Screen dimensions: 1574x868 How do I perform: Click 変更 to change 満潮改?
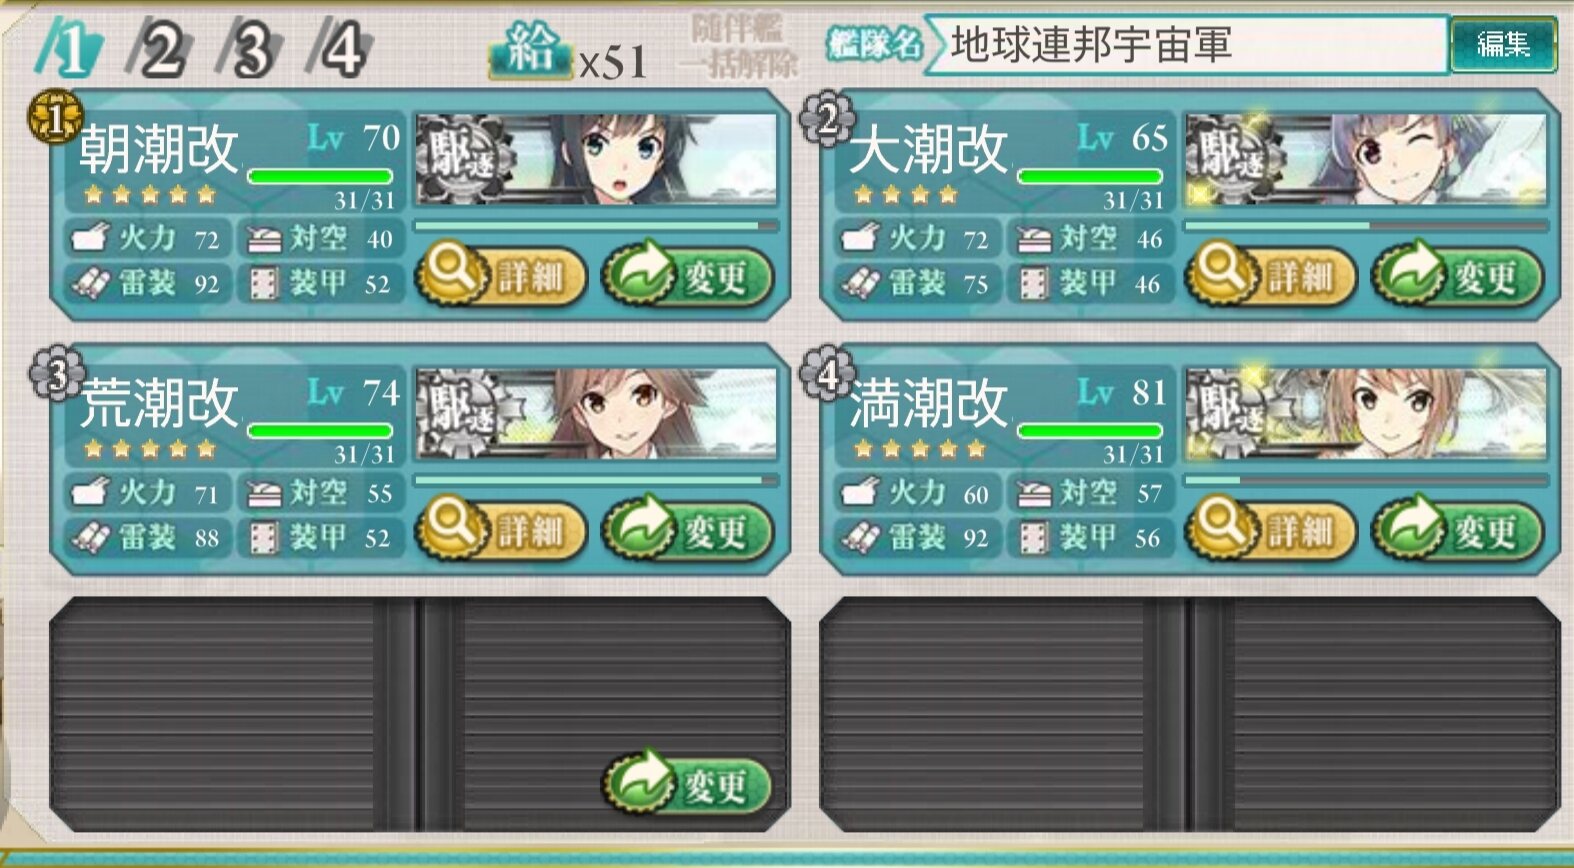tap(1458, 530)
